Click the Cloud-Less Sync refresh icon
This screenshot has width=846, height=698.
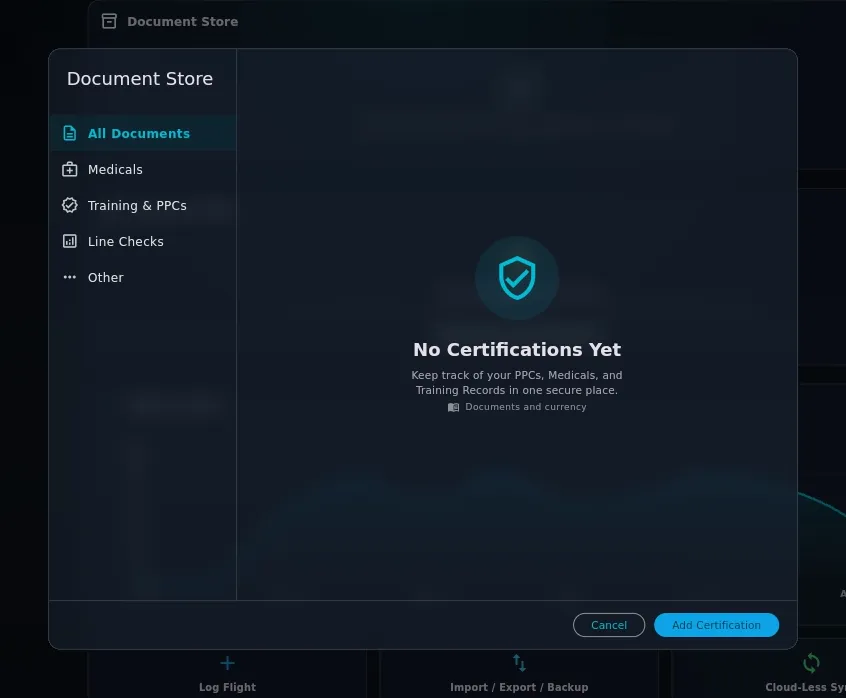coord(811,663)
